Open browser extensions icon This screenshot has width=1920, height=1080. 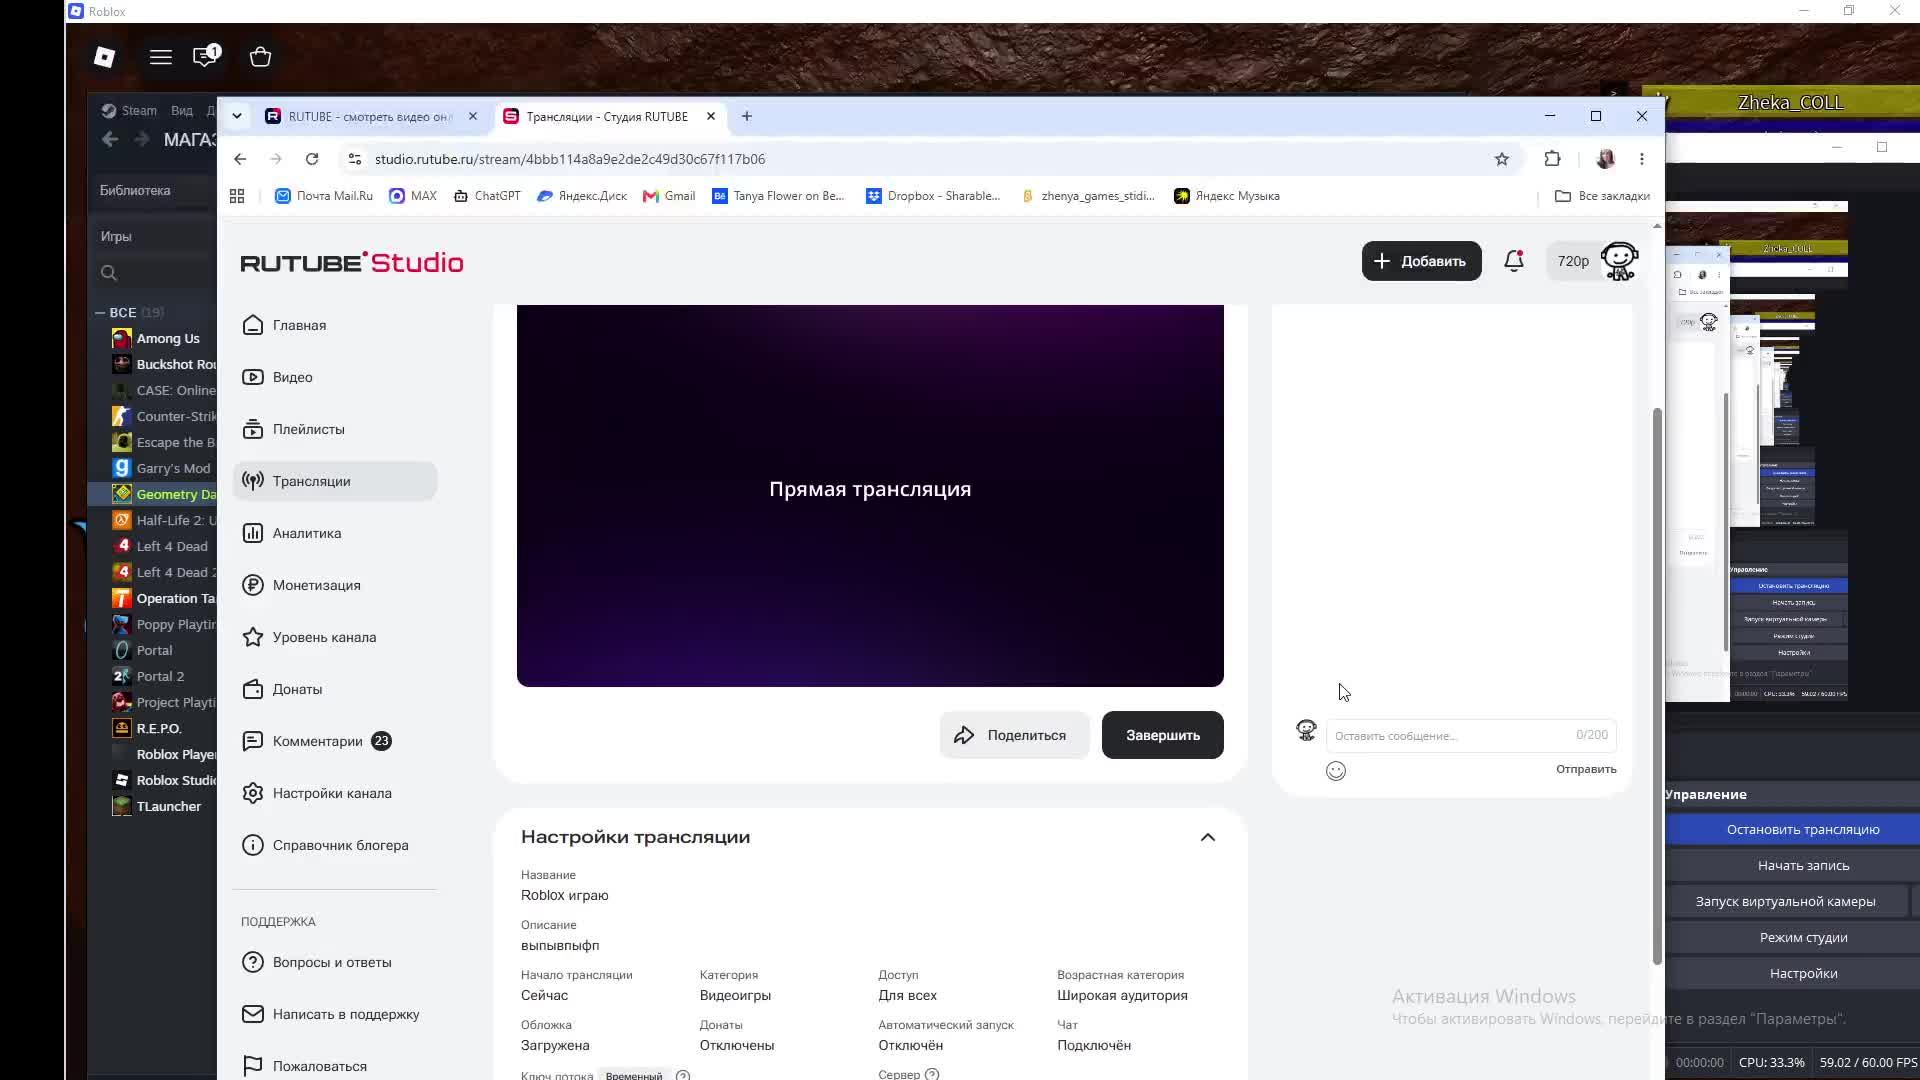(1552, 159)
